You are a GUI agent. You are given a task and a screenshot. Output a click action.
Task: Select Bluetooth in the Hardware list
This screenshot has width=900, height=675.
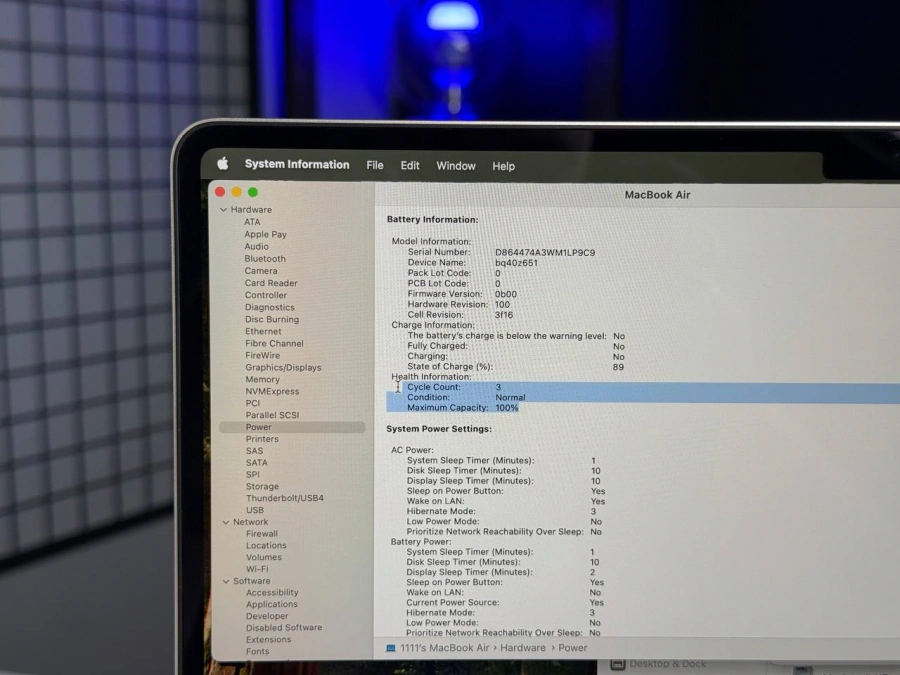pos(264,258)
